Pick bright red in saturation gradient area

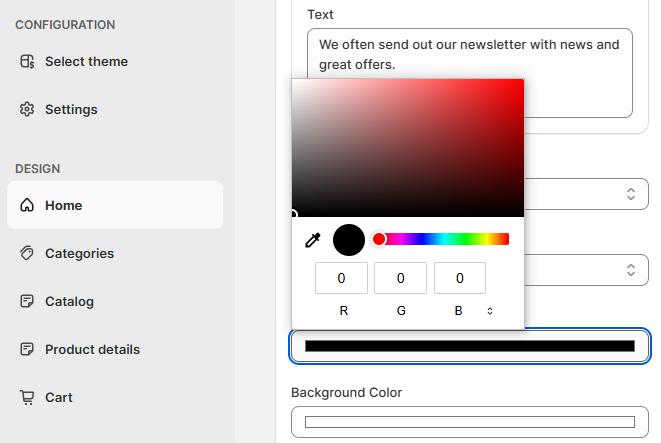(x=522, y=81)
